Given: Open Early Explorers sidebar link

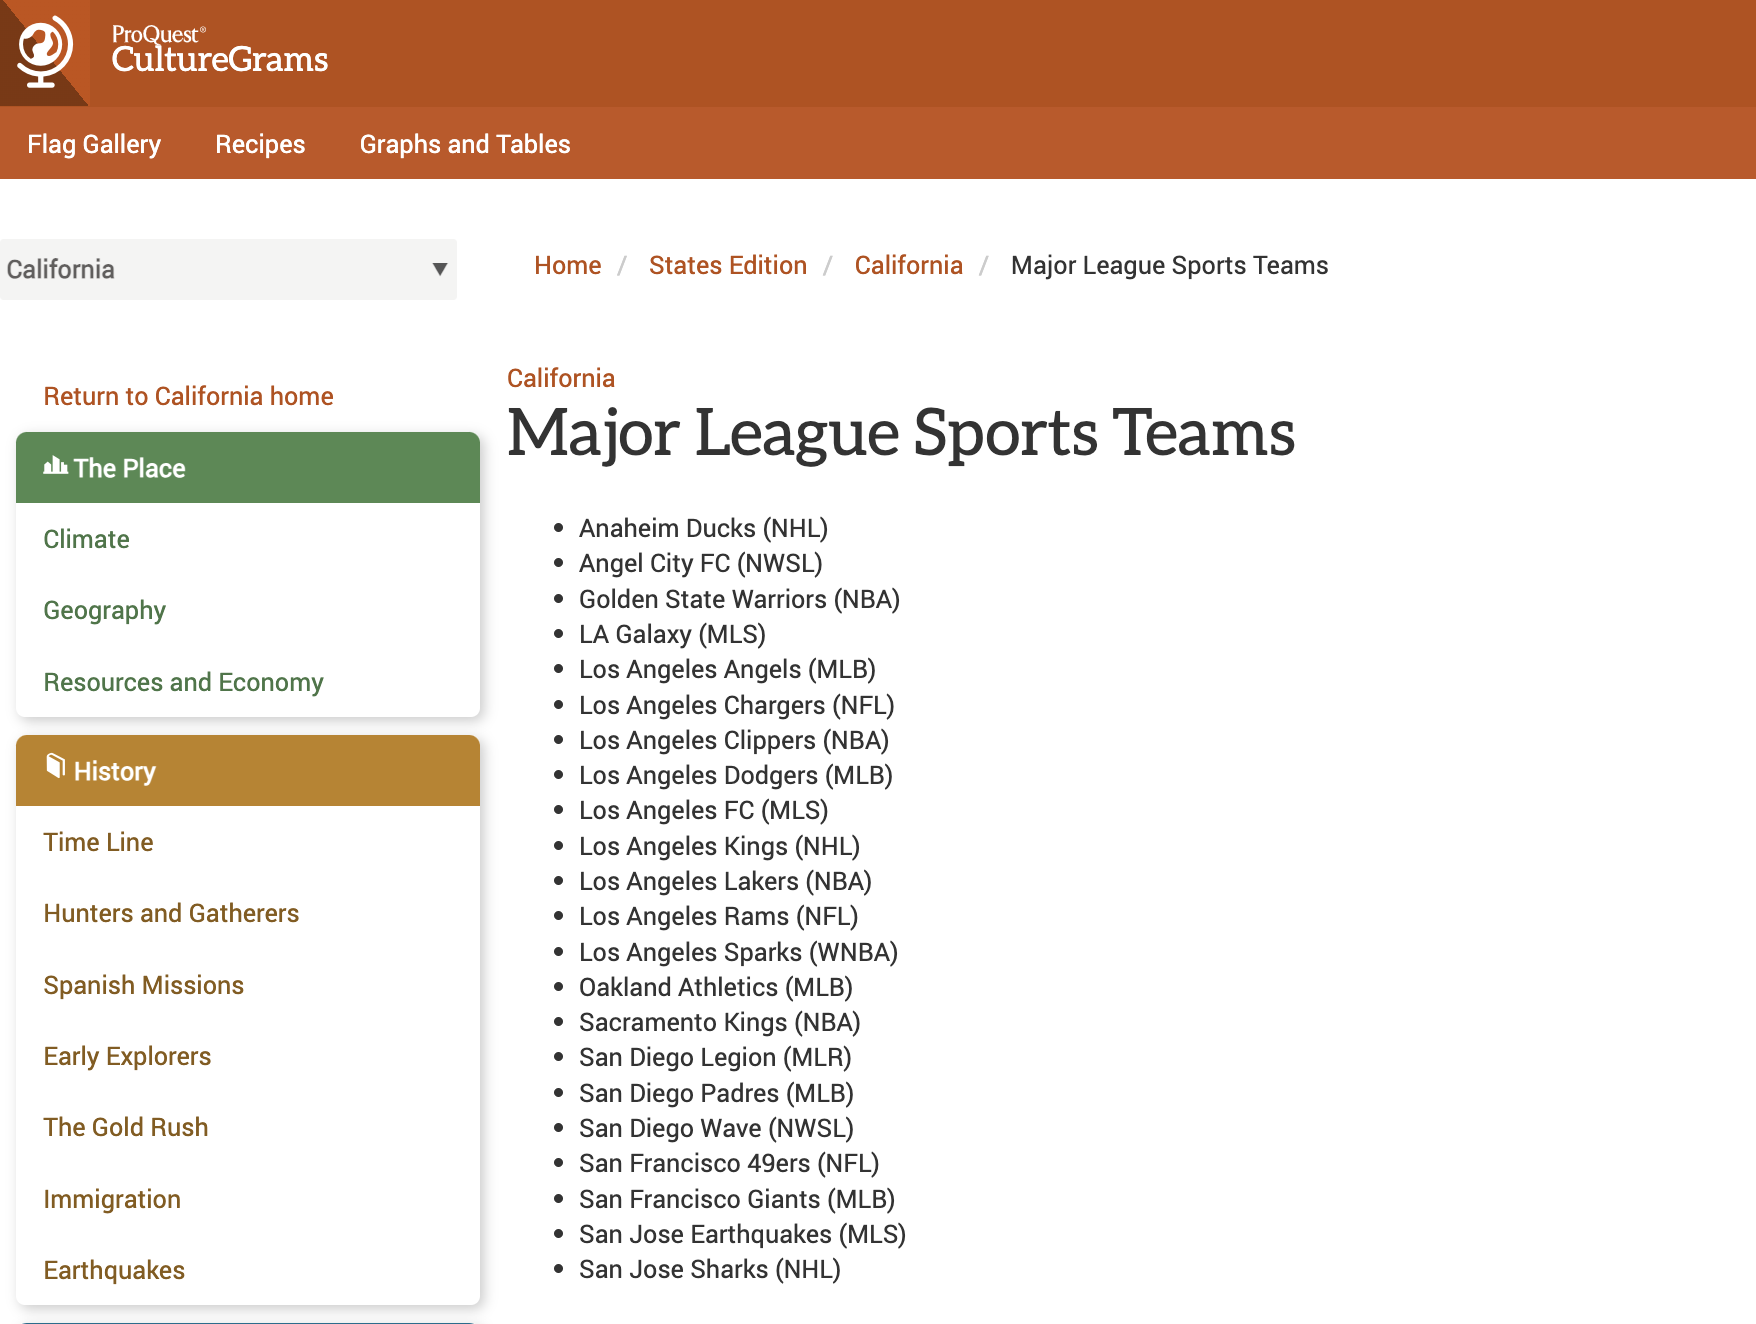Looking at the screenshot, I should point(128,1056).
